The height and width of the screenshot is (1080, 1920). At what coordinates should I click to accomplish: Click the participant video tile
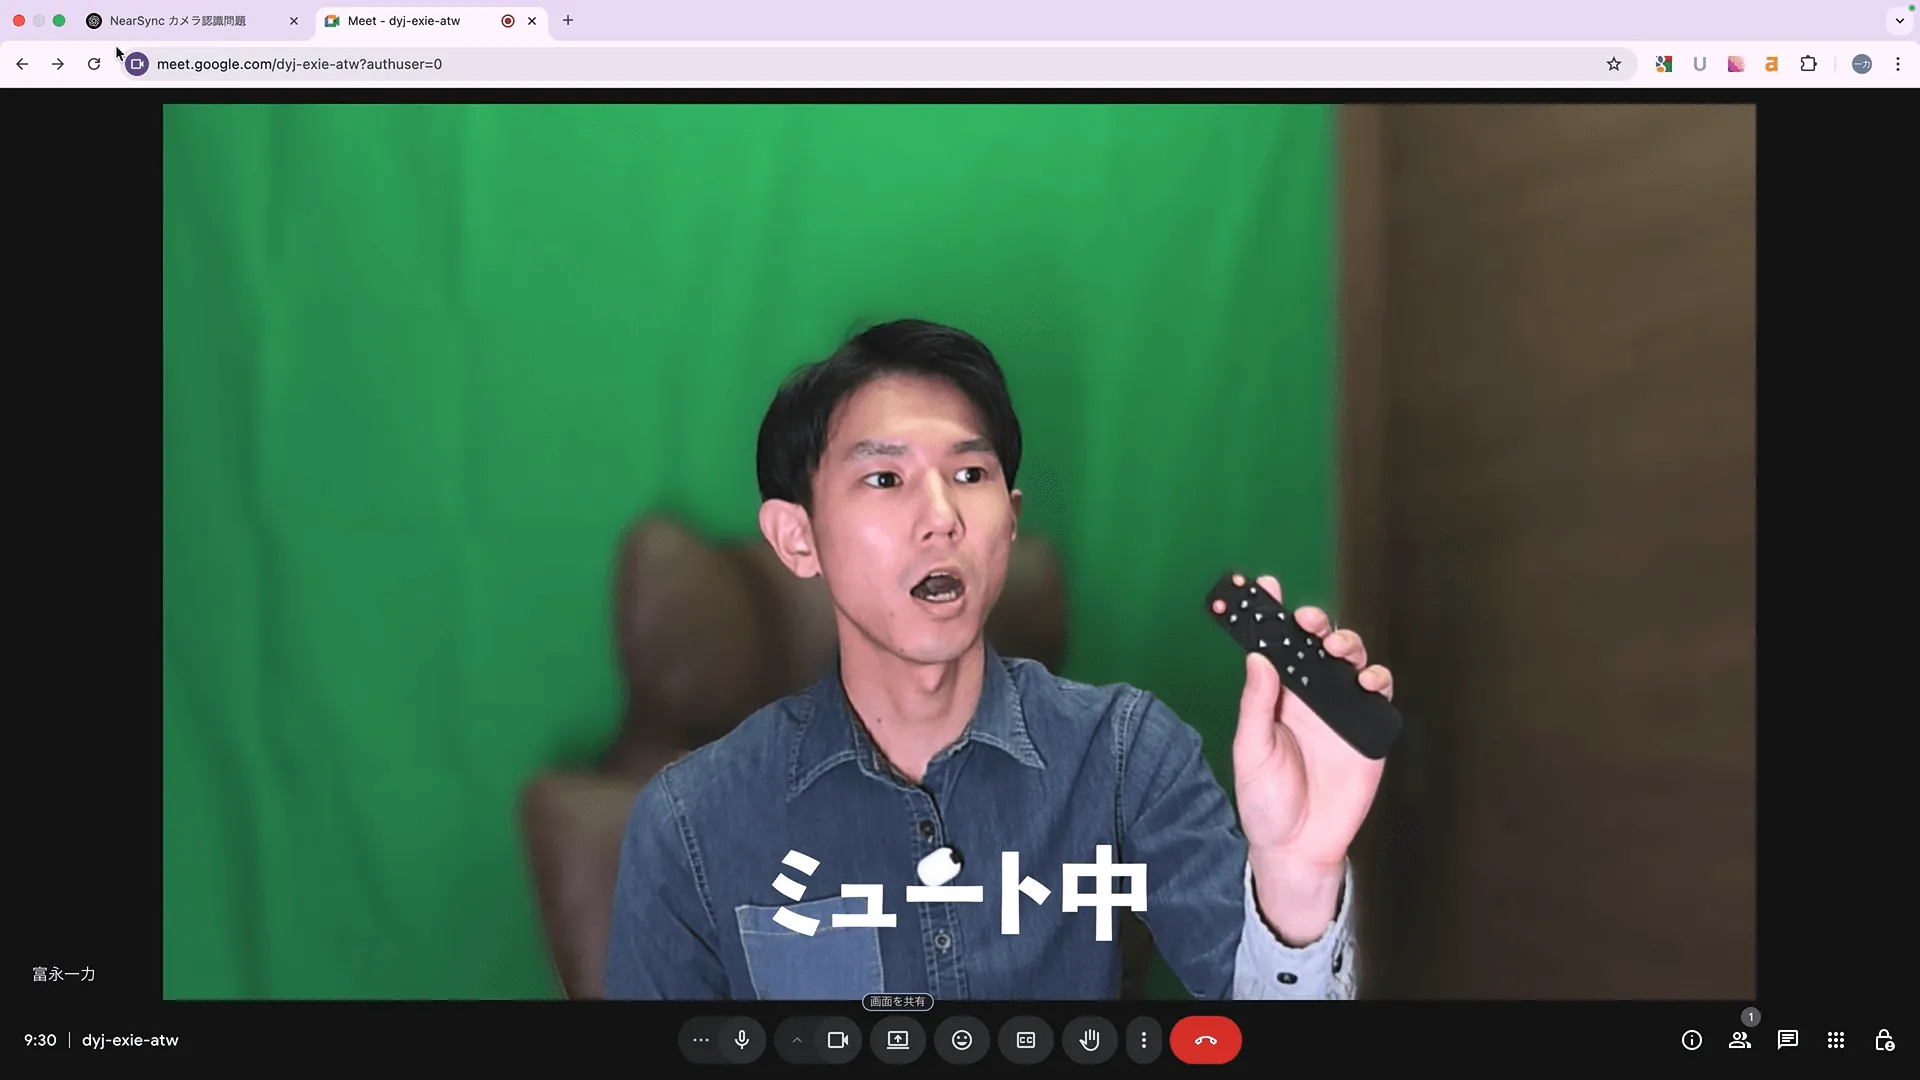[959, 552]
